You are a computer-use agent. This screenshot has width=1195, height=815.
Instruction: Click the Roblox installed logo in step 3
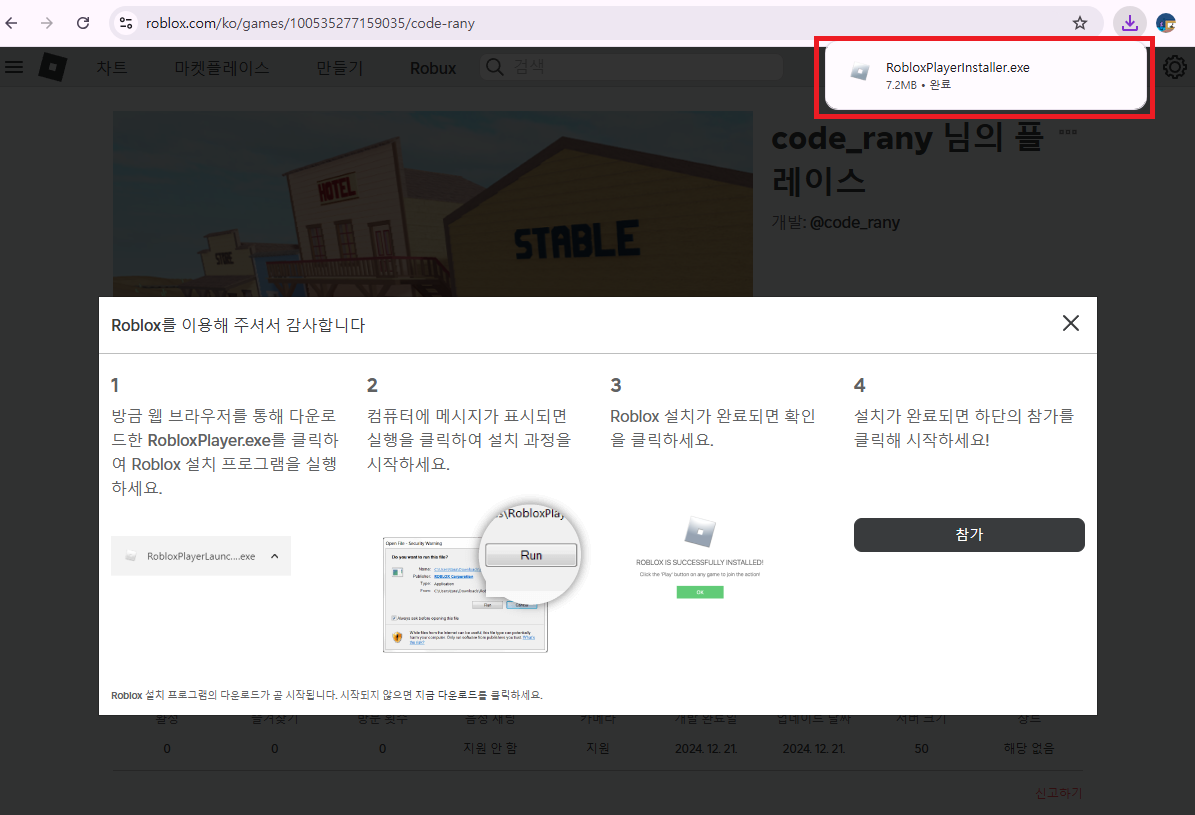tap(700, 531)
